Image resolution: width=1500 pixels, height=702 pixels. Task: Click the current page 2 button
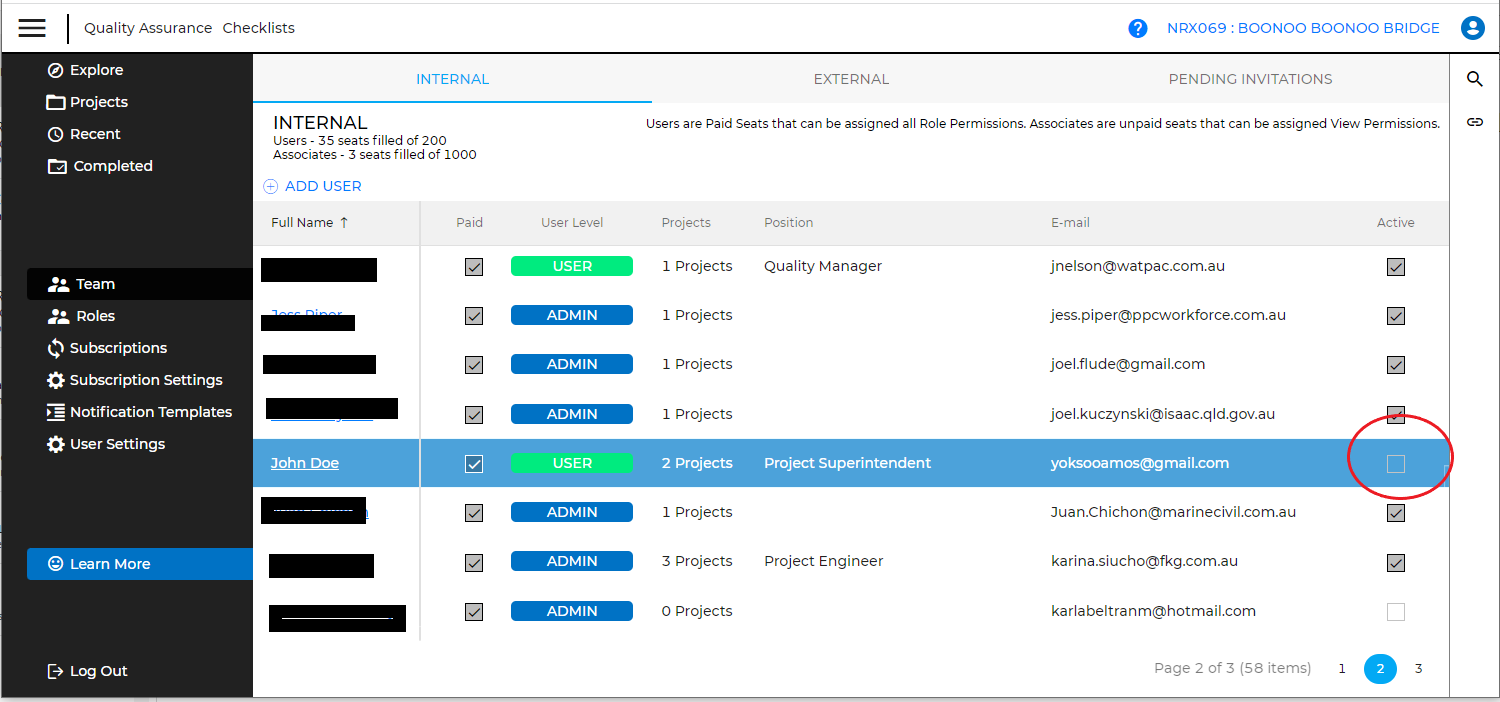point(1380,669)
